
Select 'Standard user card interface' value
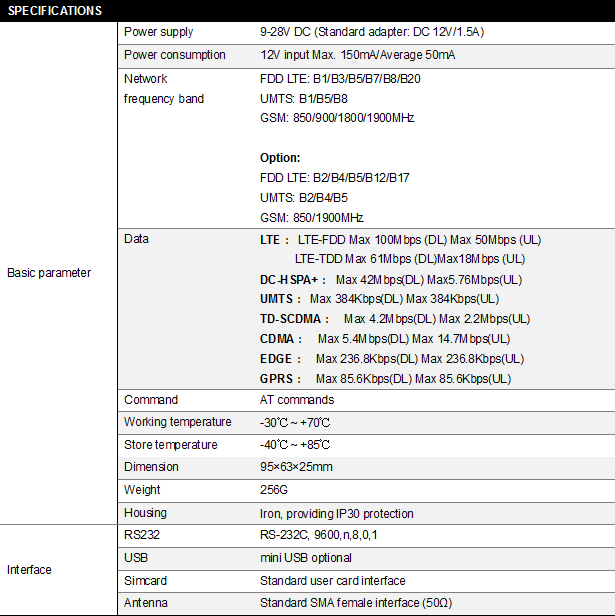(x=333, y=581)
